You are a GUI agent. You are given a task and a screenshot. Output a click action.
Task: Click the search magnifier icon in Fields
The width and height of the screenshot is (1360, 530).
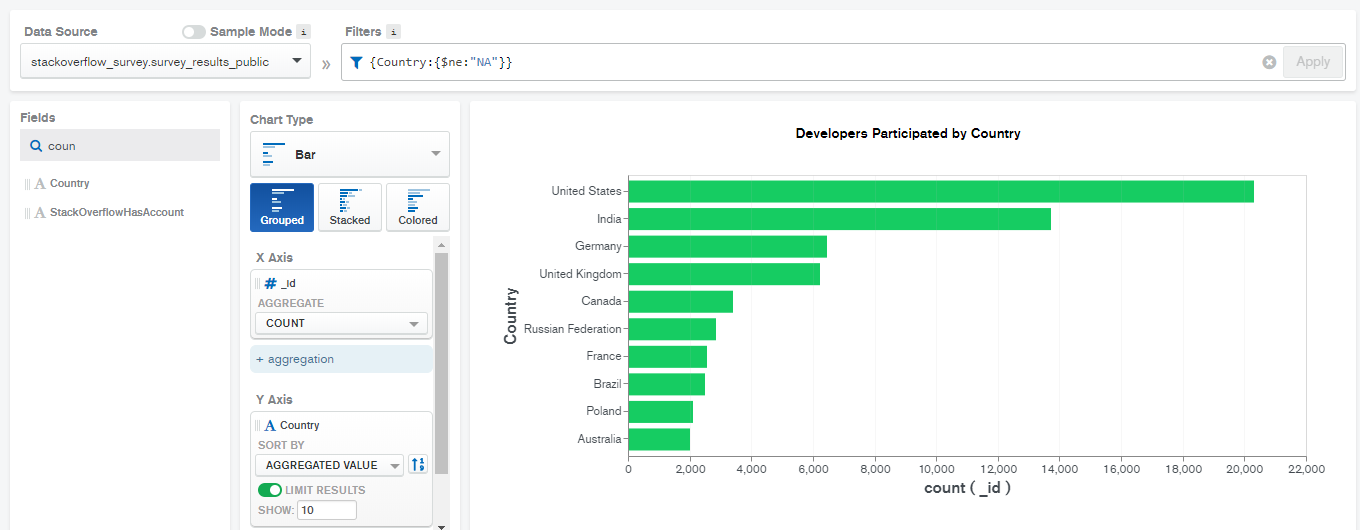pos(36,146)
